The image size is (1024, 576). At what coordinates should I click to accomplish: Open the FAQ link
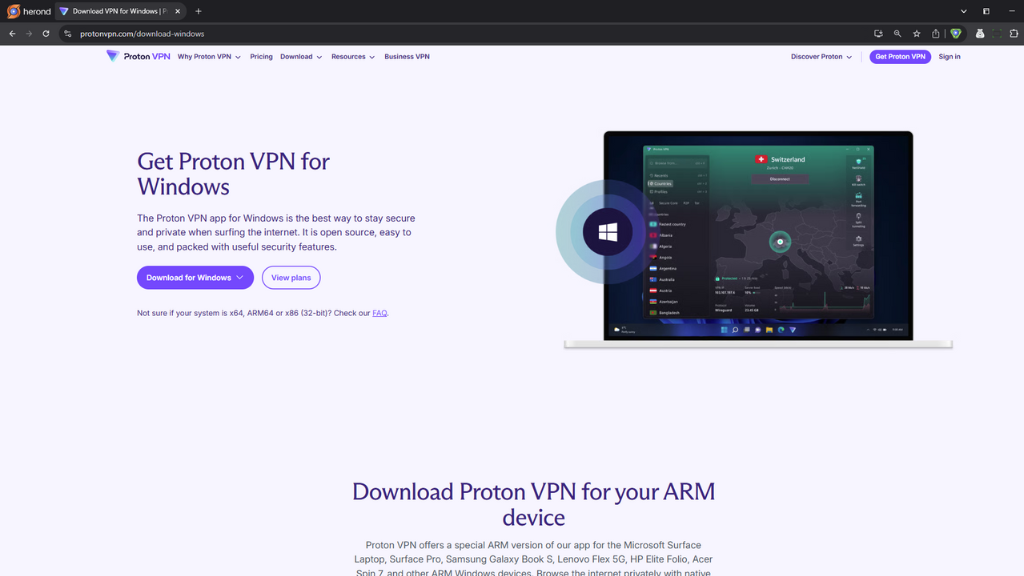pos(379,313)
